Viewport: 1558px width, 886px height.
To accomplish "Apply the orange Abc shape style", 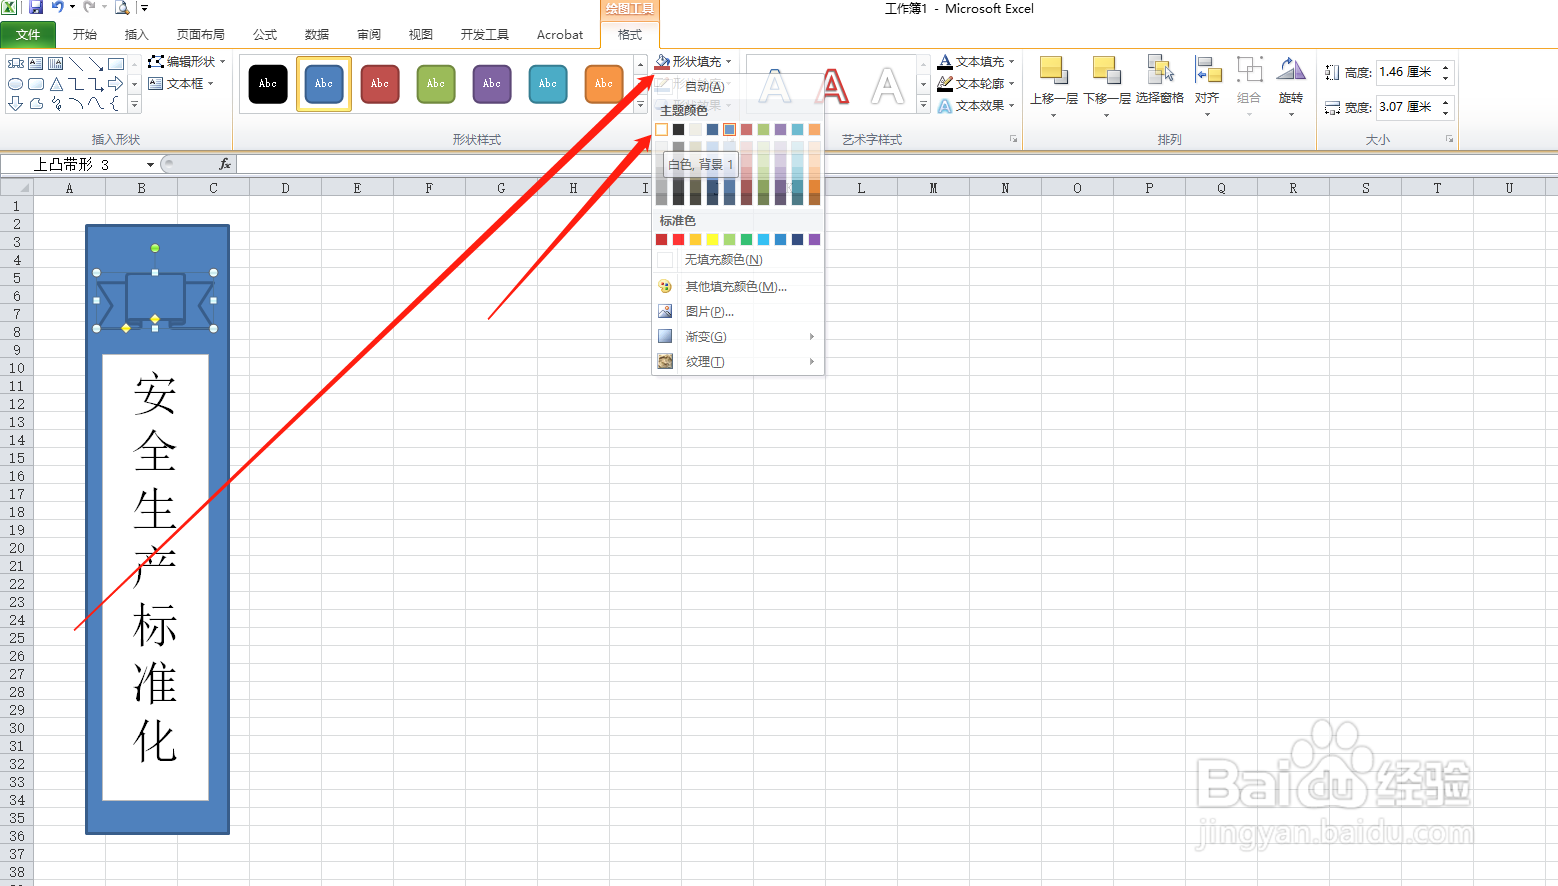I will tap(604, 84).
